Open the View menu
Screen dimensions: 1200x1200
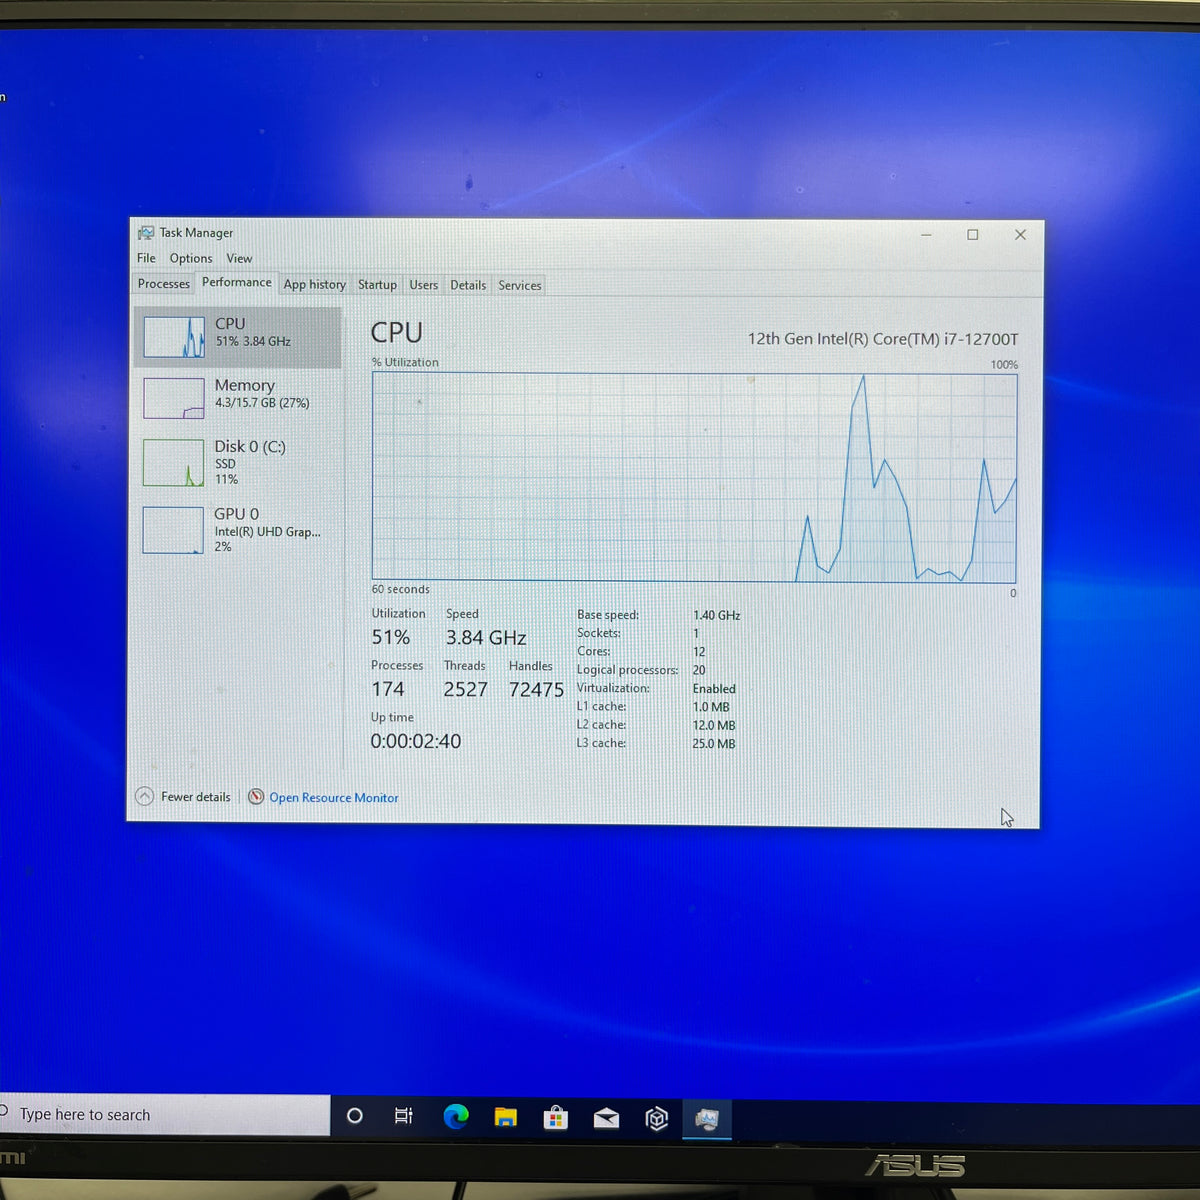[x=239, y=258]
